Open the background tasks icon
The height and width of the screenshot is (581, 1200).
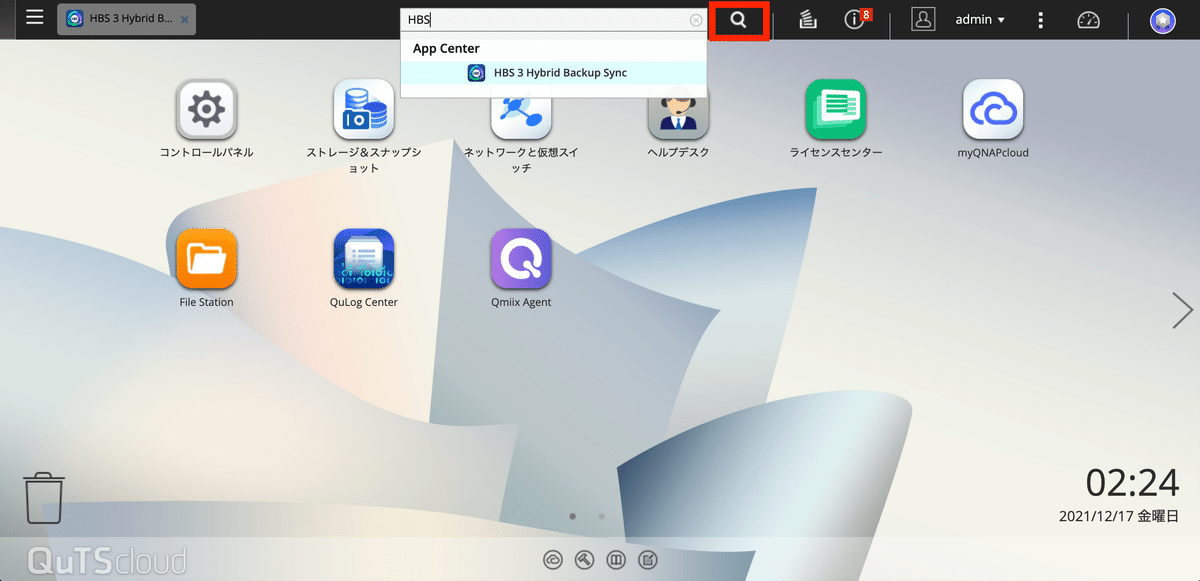pos(808,19)
